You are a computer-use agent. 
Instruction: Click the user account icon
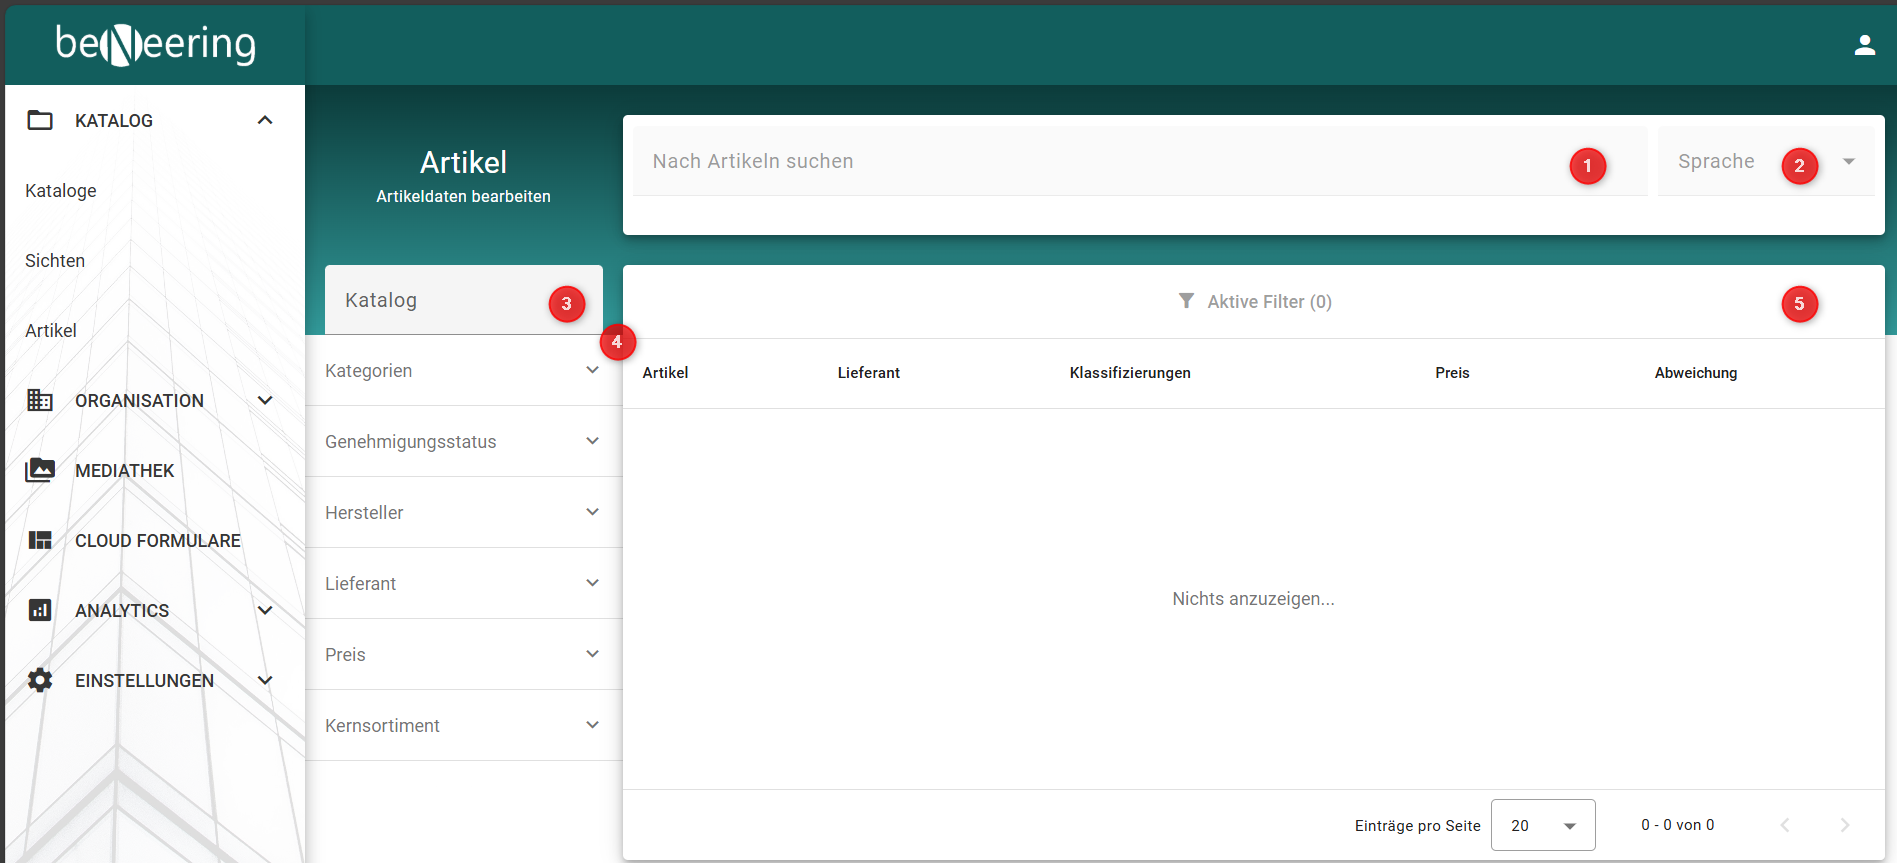pos(1864,45)
